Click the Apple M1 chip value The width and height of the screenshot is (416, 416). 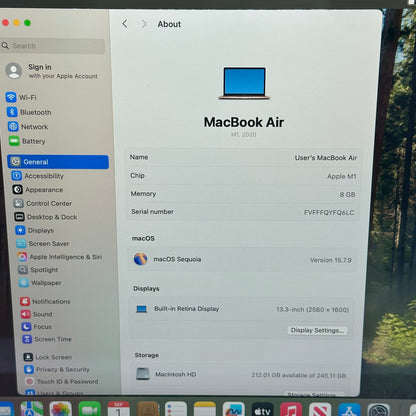click(x=342, y=176)
